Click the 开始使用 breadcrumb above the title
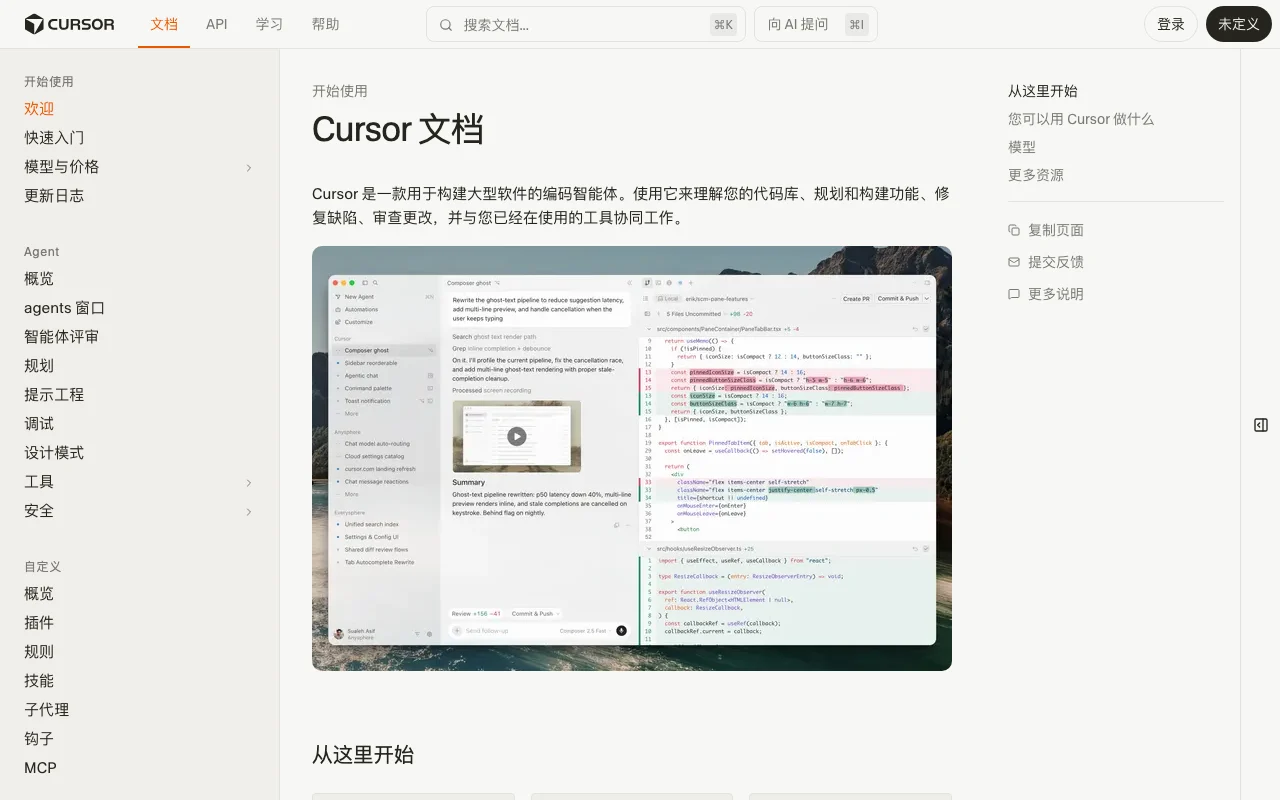Image resolution: width=1280 pixels, height=800 pixels. 340,91
